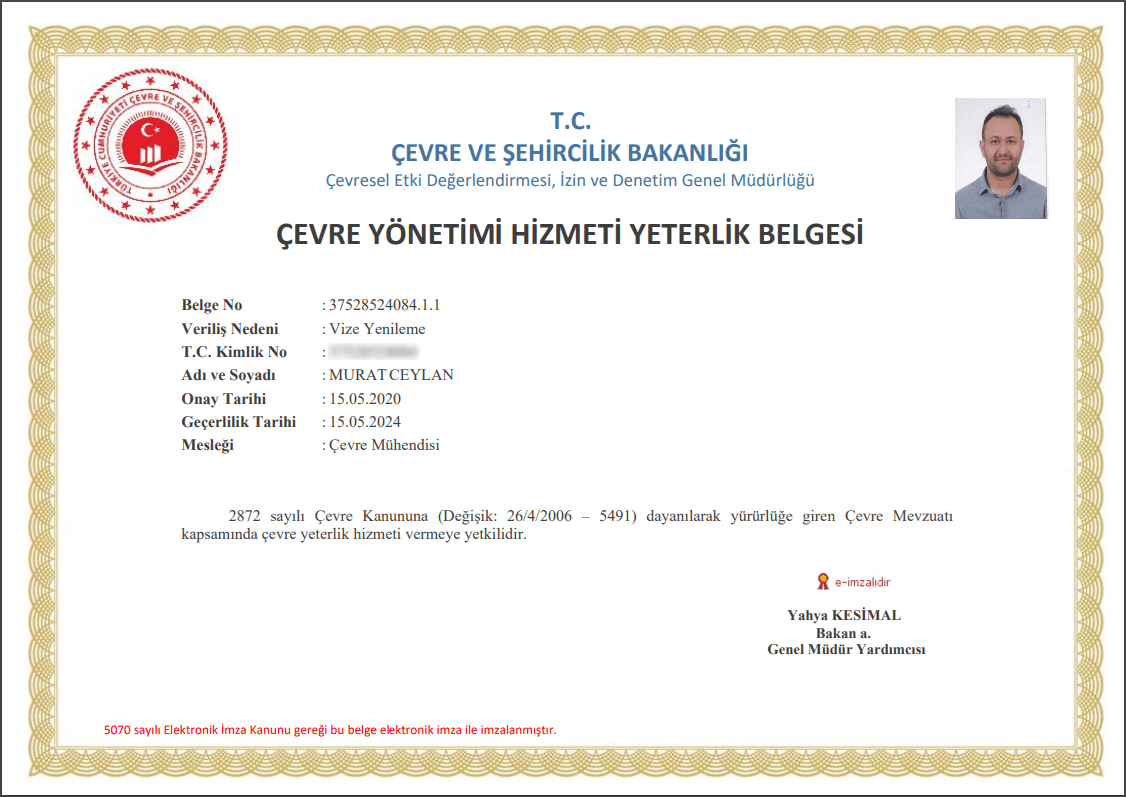The image size is (1126, 797).
Task: Click the Çevresel Etki Değerlendirmesi subtitle line
Action: pyautogui.click(x=570, y=180)
